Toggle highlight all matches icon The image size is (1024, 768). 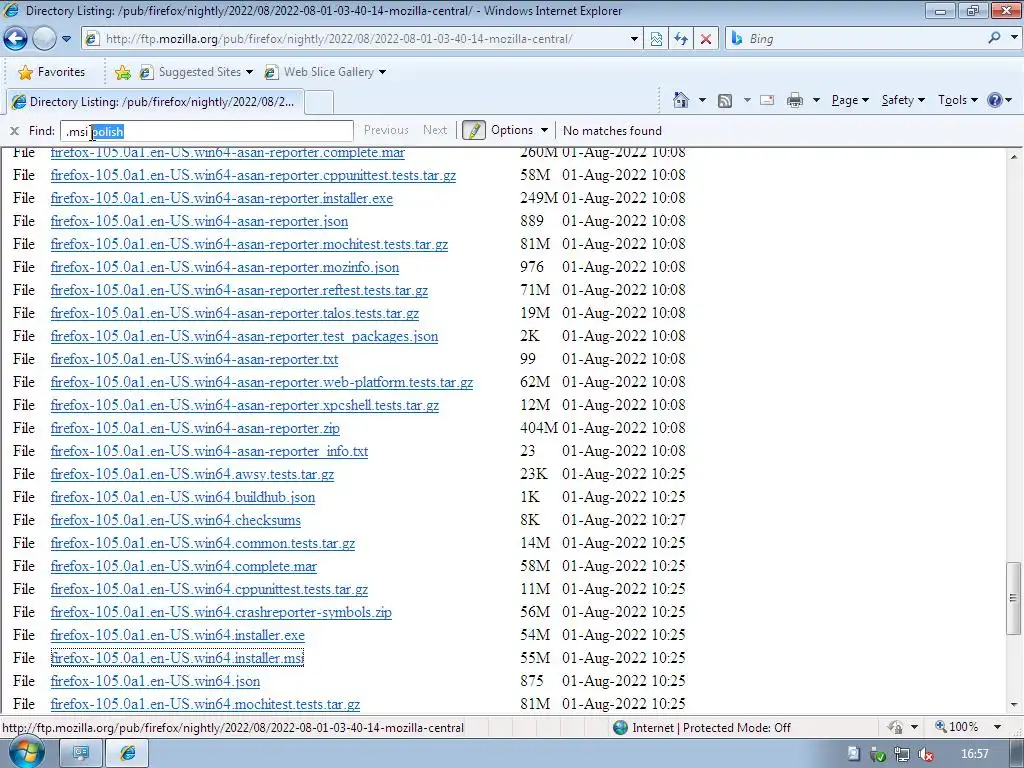(x=473, y=130)
